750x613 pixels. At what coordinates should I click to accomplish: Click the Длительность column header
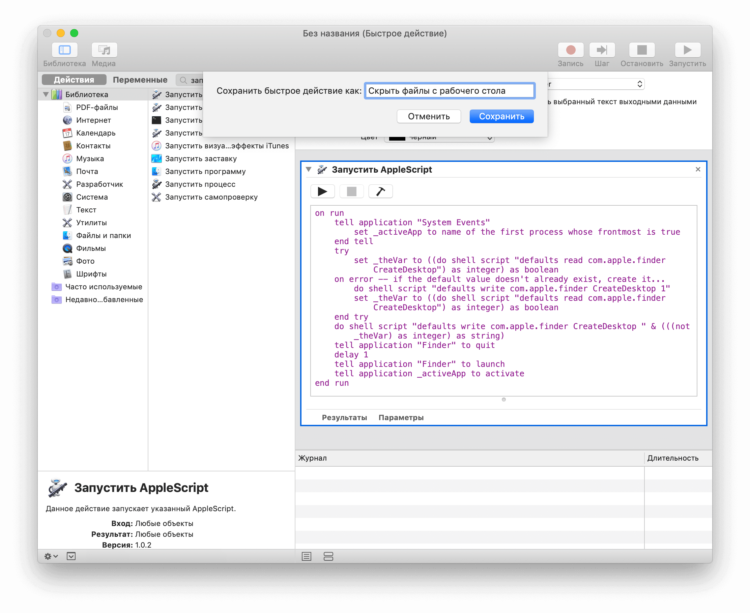point(678,458)
